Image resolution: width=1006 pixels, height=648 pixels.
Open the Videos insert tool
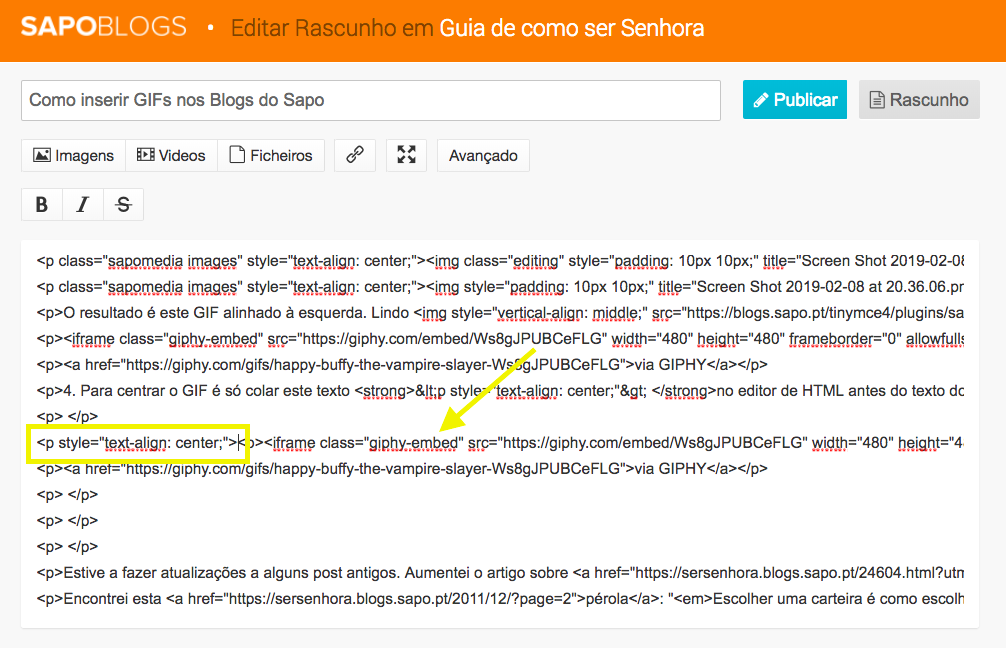[x=171, y=155]
